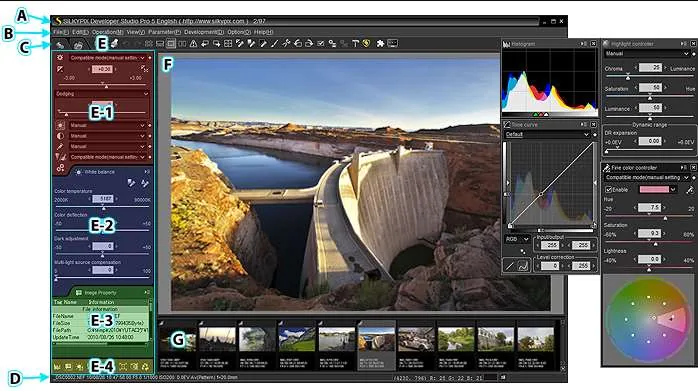The height and width of the screenshot is (391, 698).
Task: Open the pink color swatch dropdown arrow
Action: [673, 189]
